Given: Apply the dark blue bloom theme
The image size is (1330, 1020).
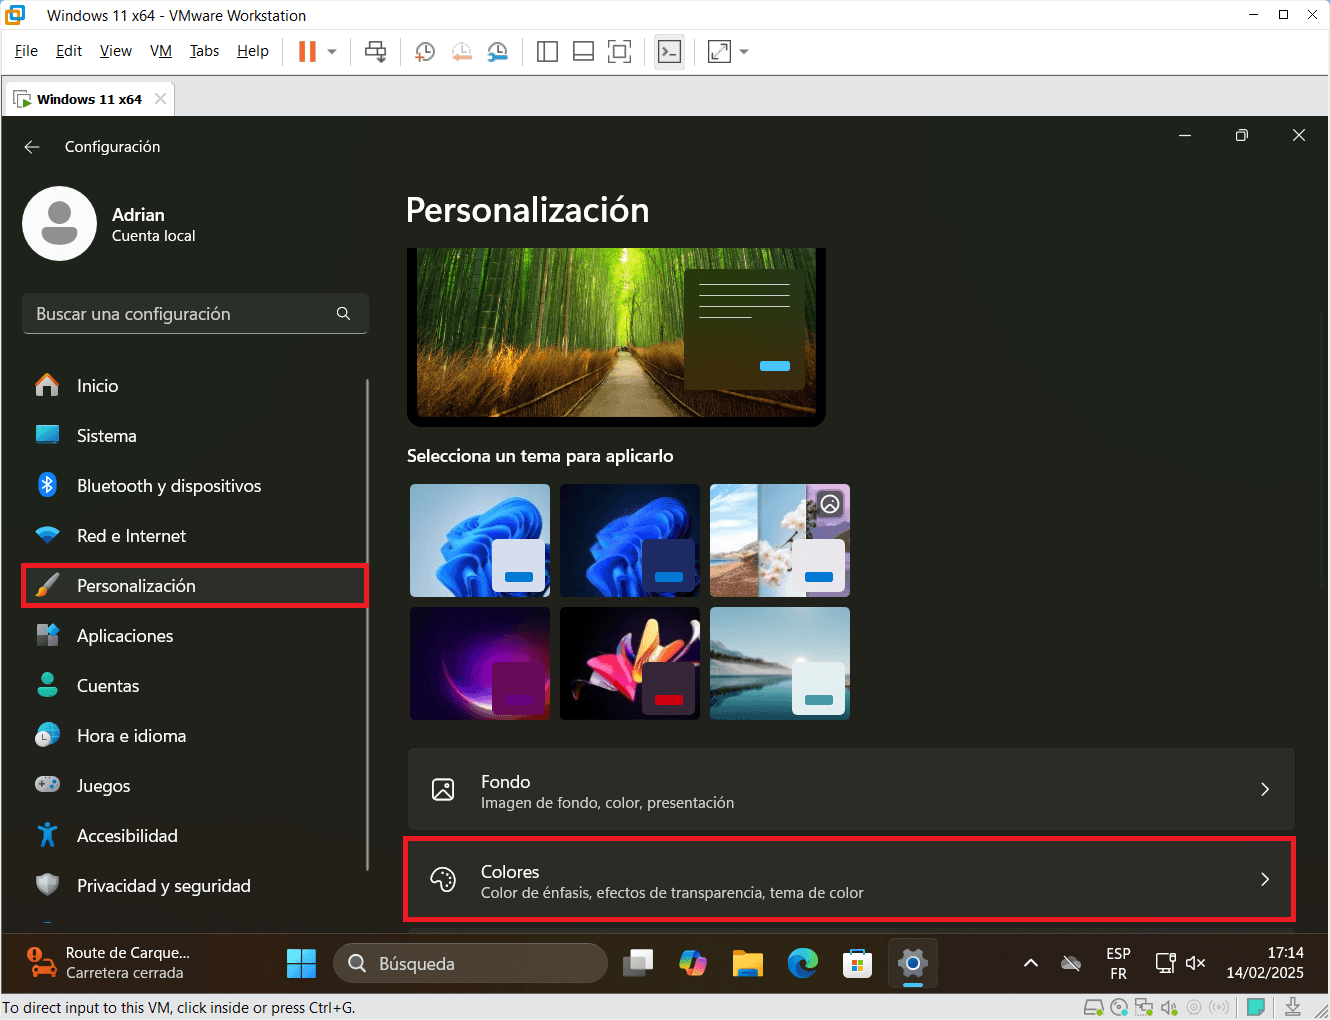Looking at the screenshot, I should pyautogui.click(x=630, y=541).
